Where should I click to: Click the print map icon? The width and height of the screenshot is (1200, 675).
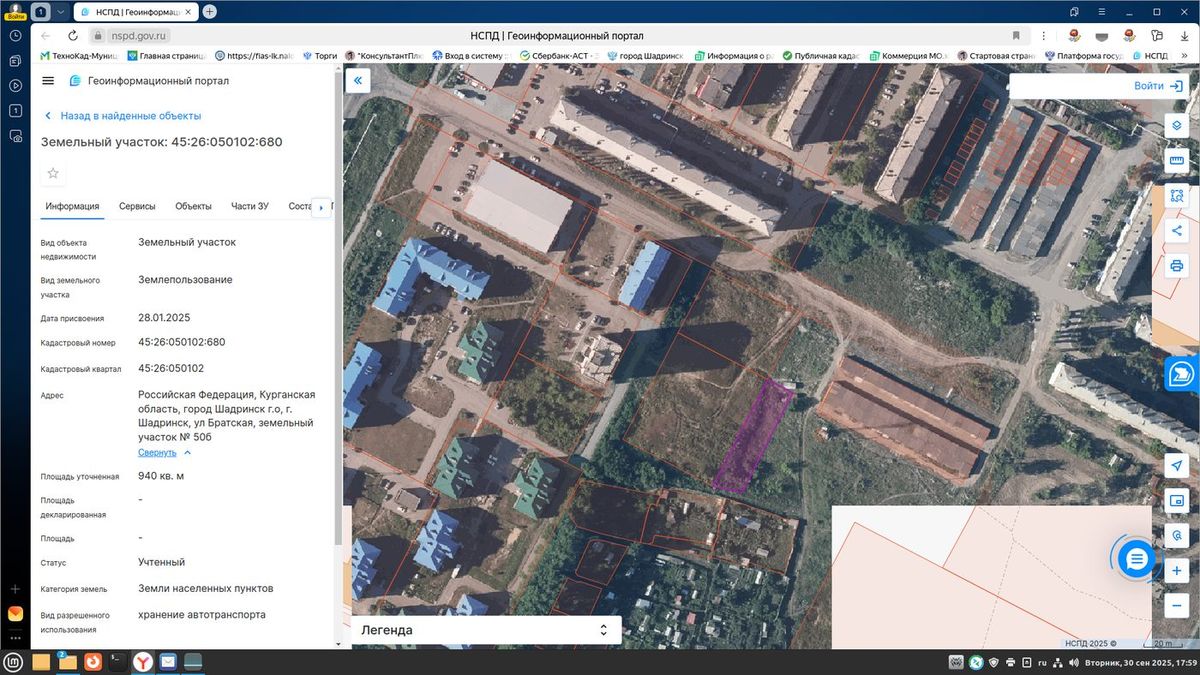point(1177,265)
